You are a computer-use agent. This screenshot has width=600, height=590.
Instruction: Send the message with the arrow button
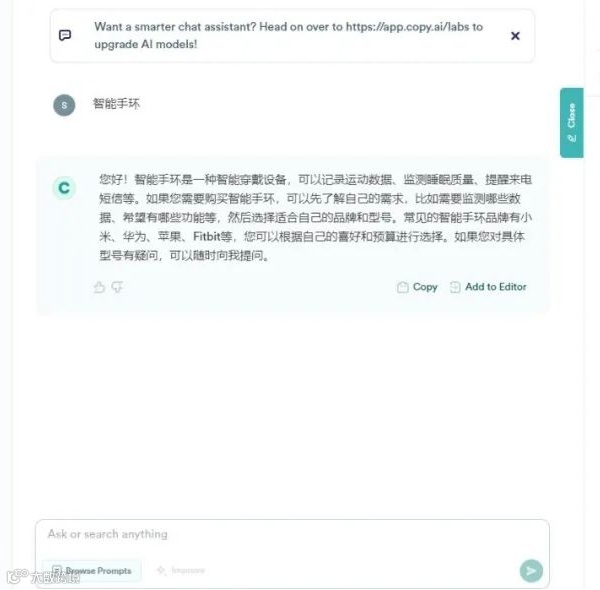(x=531, y=571)
